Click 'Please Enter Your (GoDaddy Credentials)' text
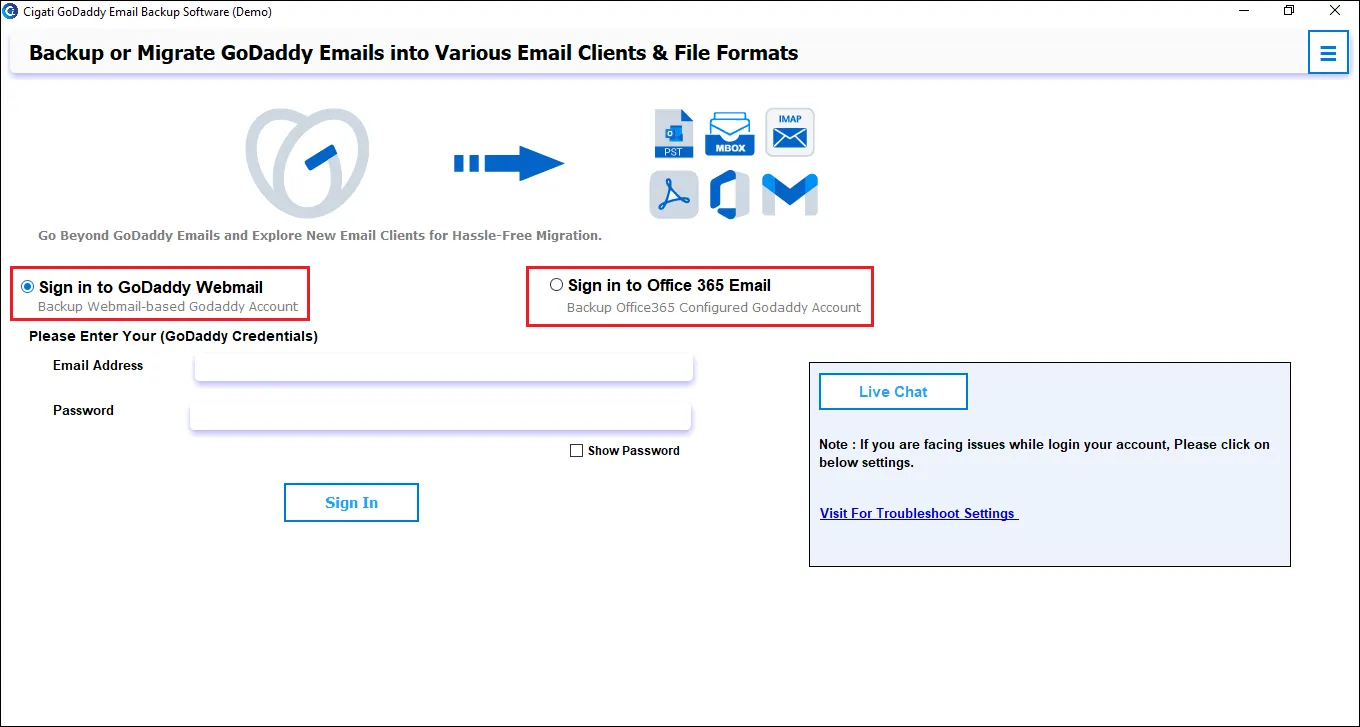1360x727 pixels. 173,336
